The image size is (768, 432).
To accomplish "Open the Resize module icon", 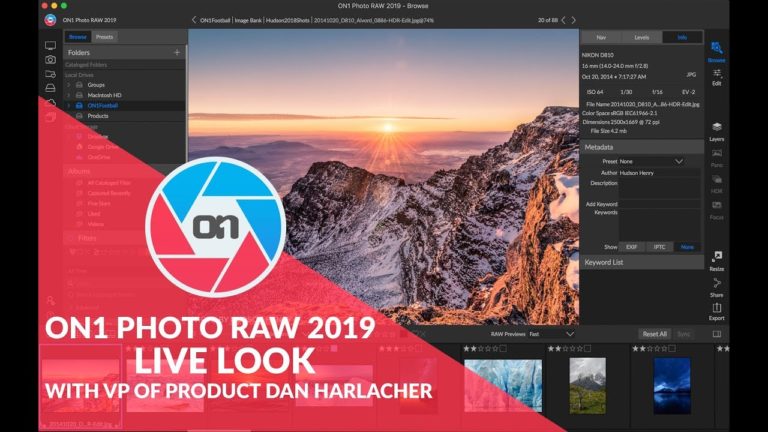I will [x=717, y=257].
